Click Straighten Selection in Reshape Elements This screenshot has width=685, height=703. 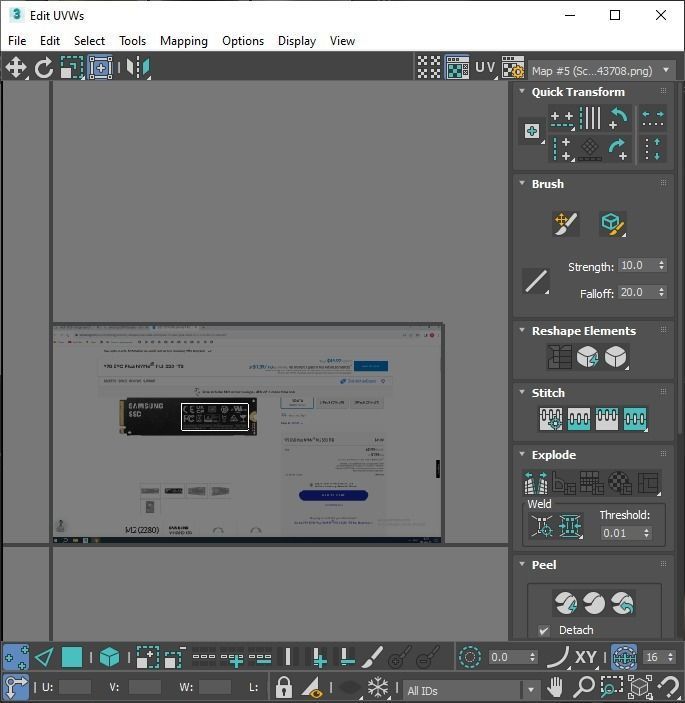tap(559, 357)
